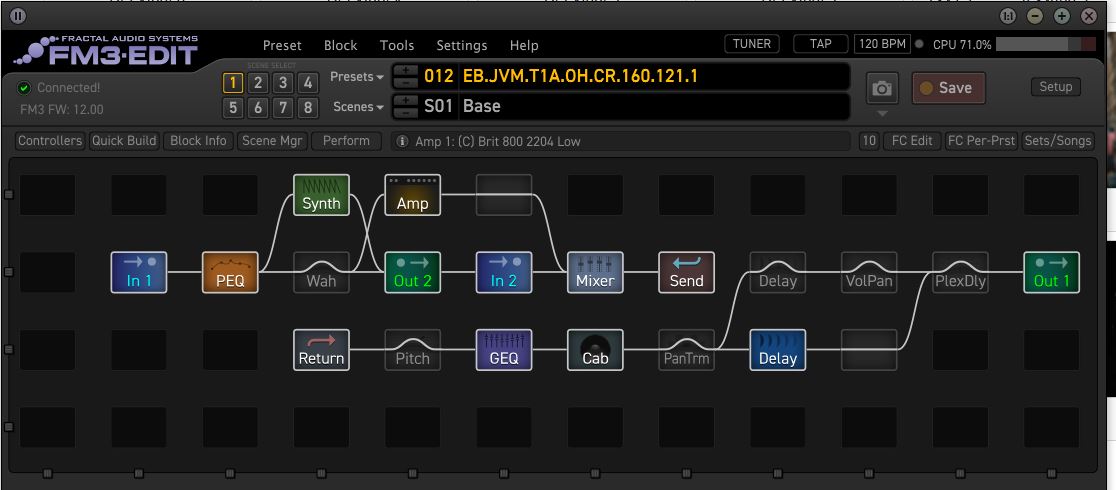Expand the Presets dropdown

pos(357,77)
